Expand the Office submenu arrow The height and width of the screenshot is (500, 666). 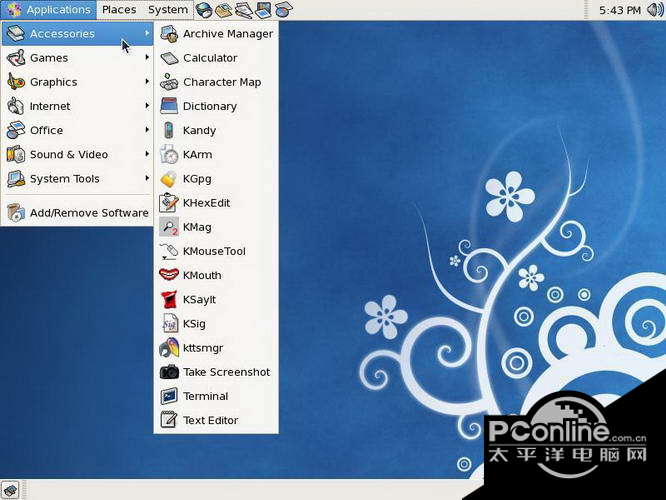147,130
